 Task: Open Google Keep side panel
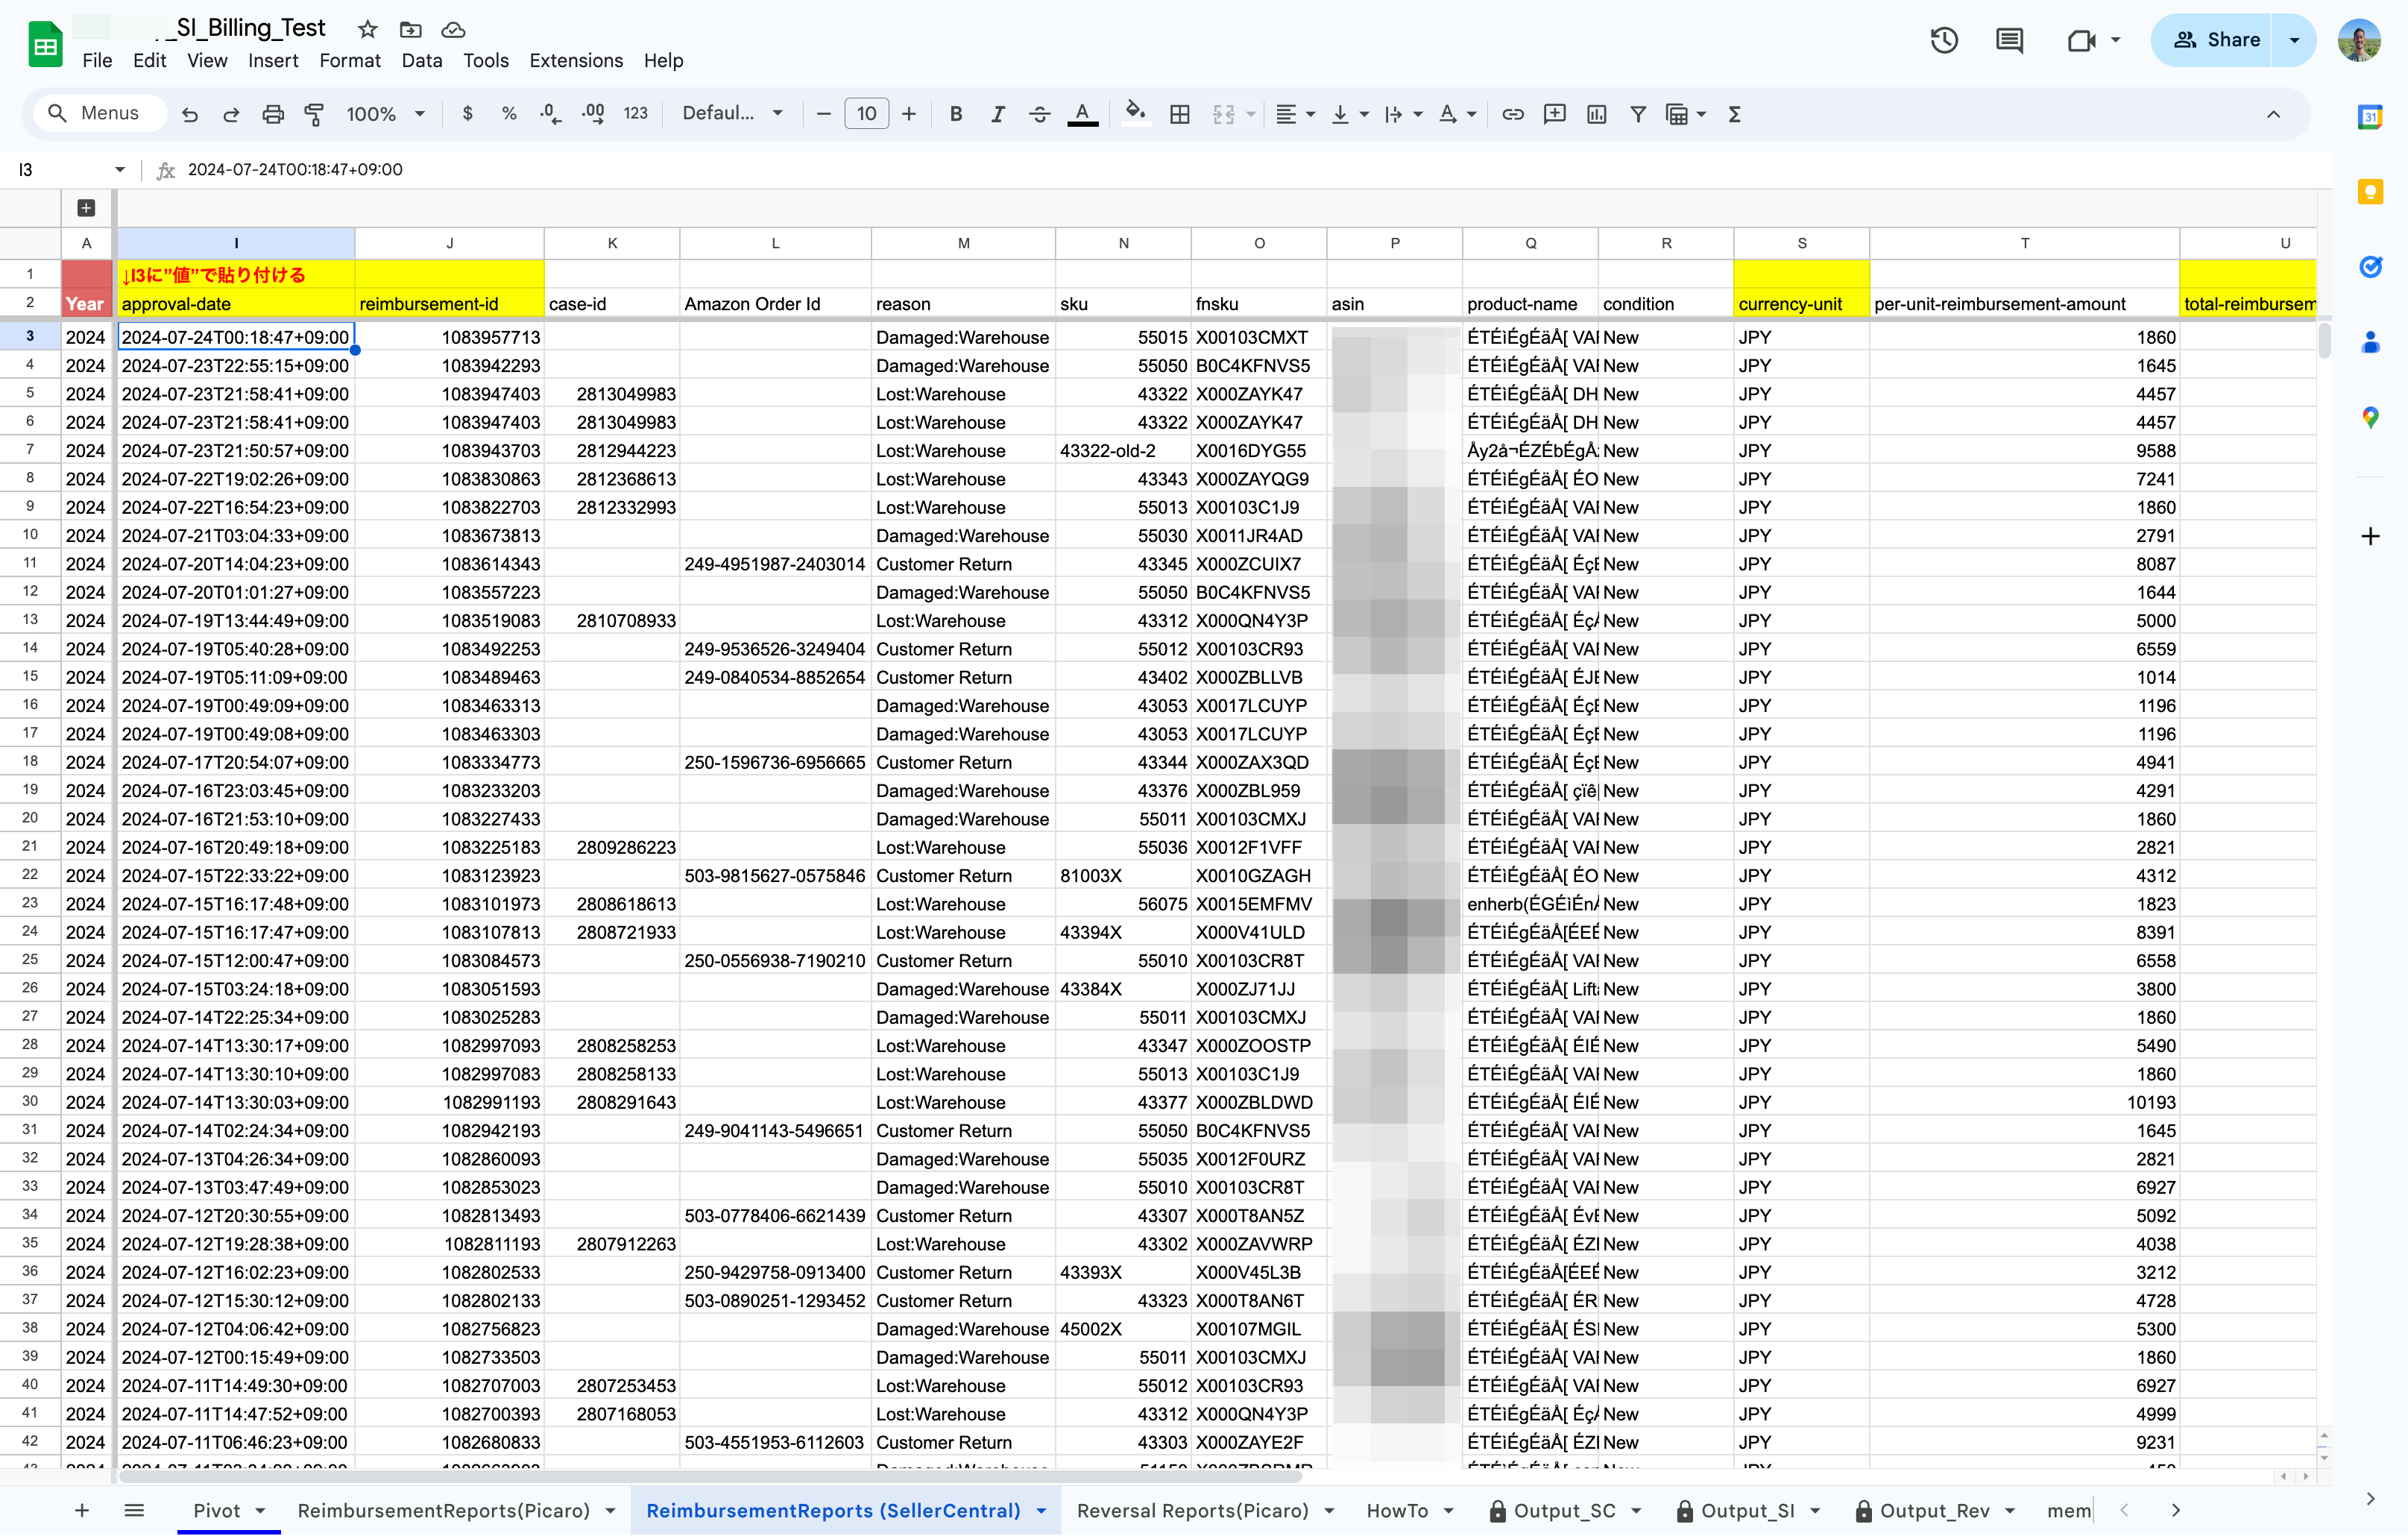(x=2370, y=192)
